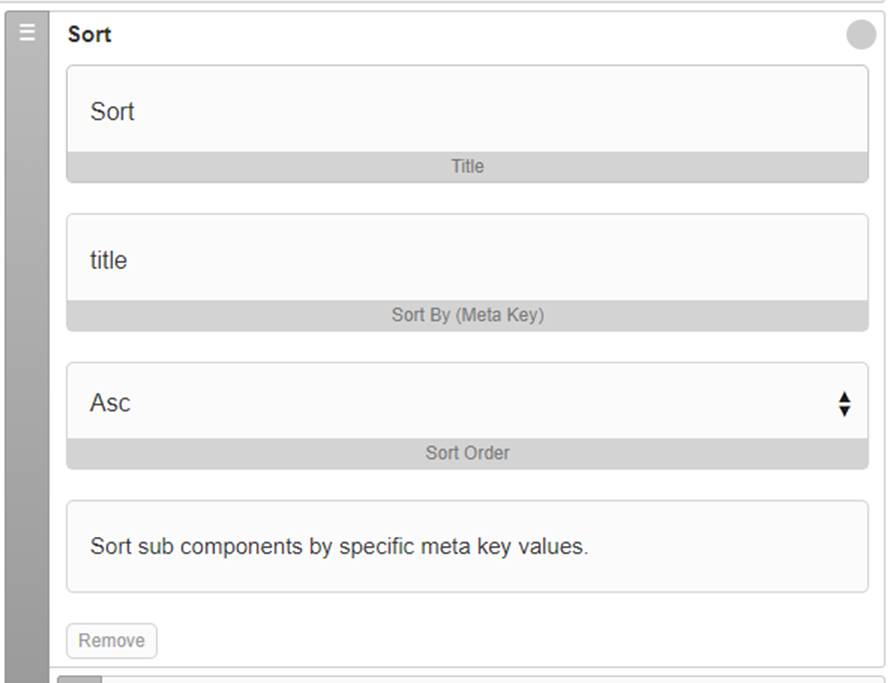
Task: Click empty space right of Remove button
Action: [x=514, y=641]
